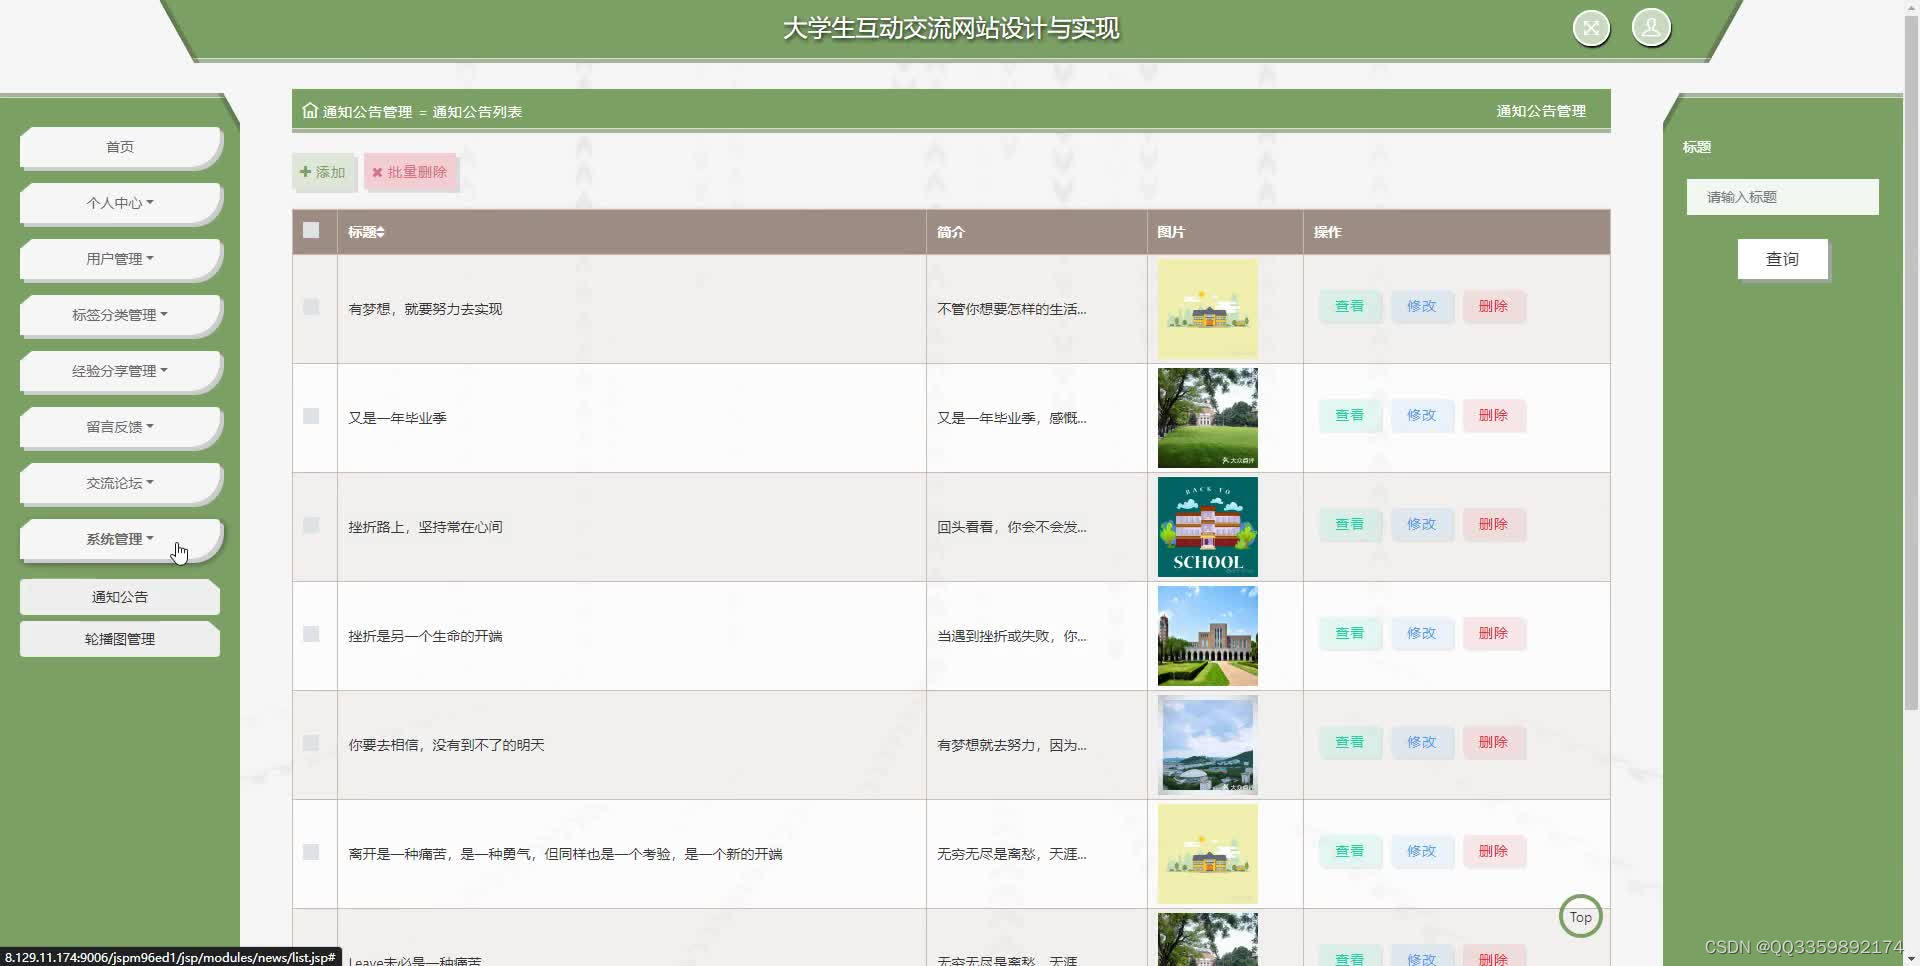Expand the 留言反馈 menu
The image size is (1920, 966).
pyautogui.click(x=120, y=427)
